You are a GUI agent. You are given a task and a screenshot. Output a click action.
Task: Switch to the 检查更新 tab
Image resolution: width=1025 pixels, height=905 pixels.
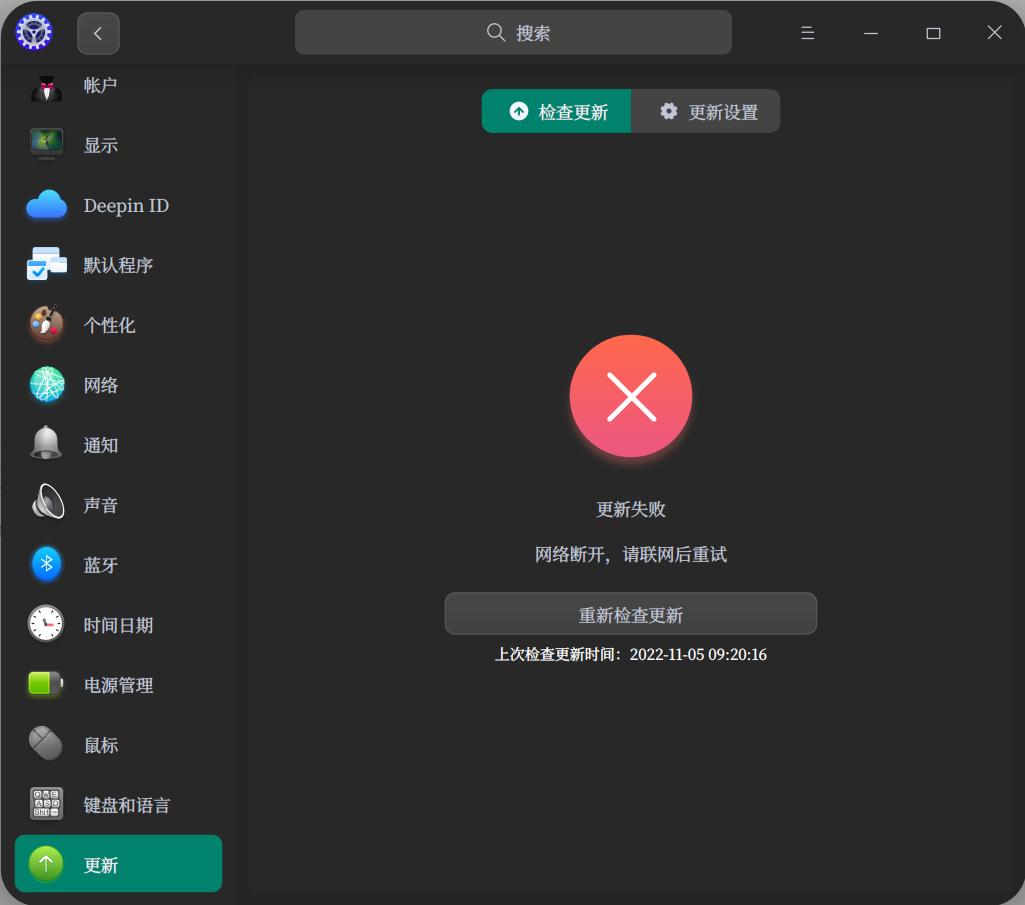tap(556, 111)
